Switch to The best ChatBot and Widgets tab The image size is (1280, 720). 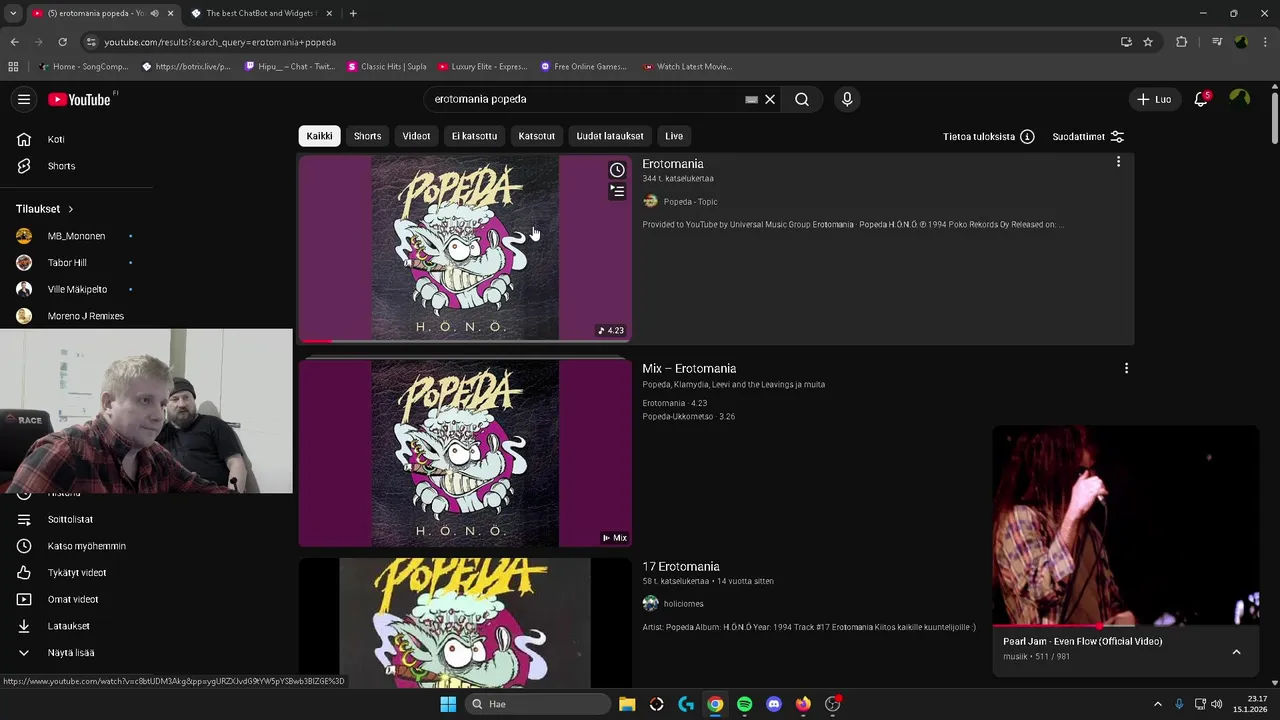tap(260, 13)
